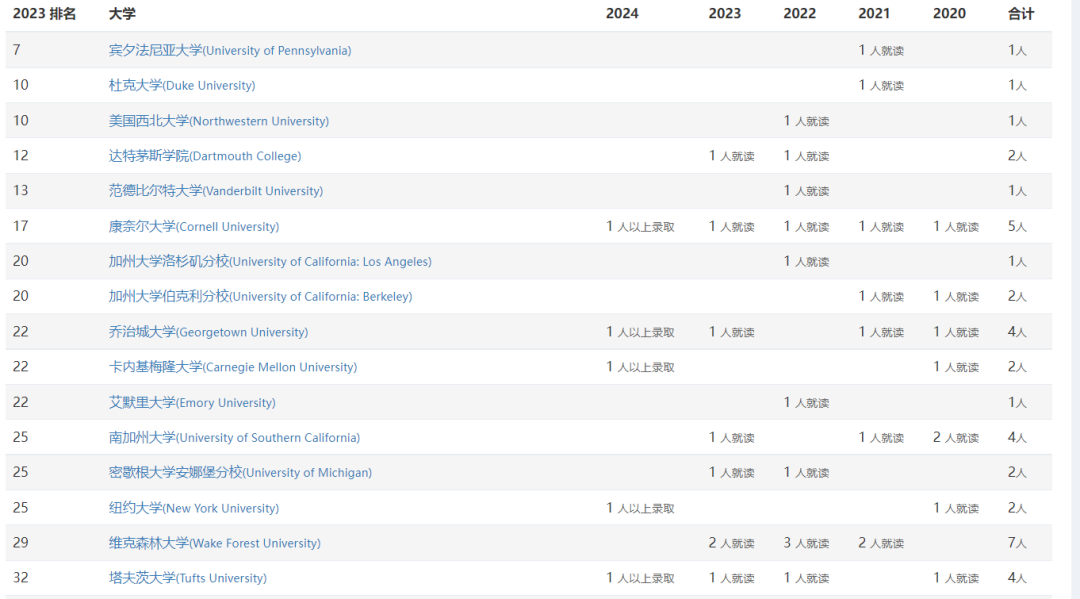Select Cornell's total '5人' cell
The height and width of the screenshot is (599, 1080).
pyautogui.click(x=1017, y=227)
